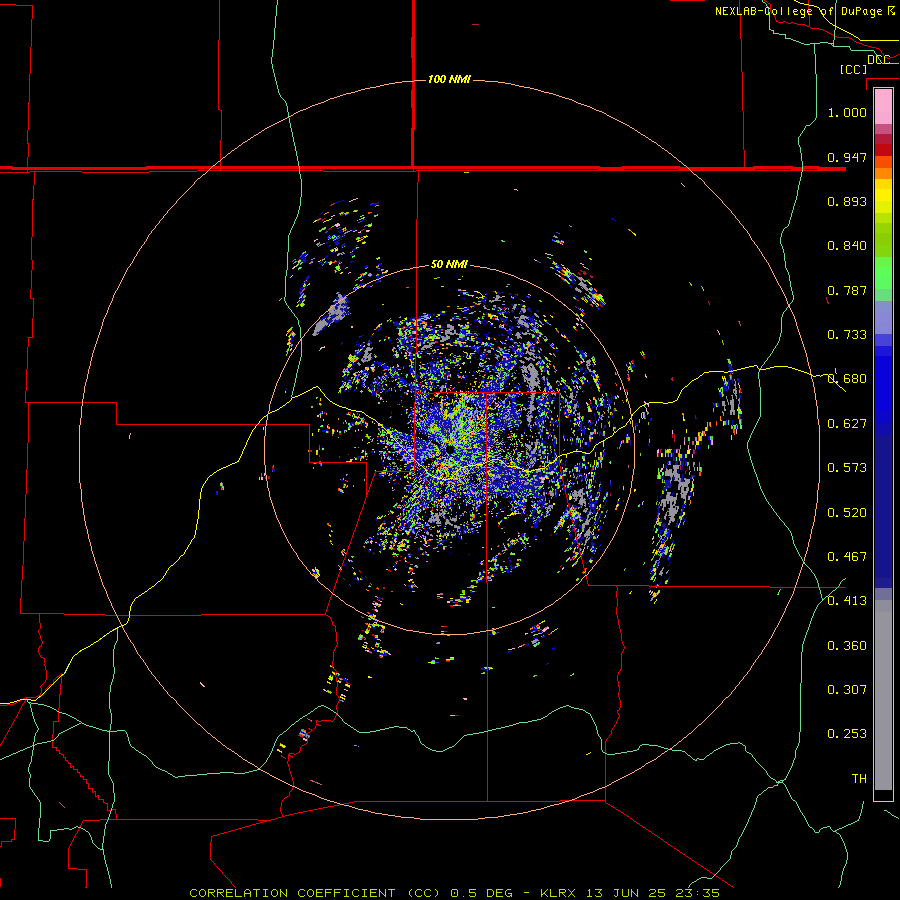Click the 0.893 scale value

(x=847, y=201)
